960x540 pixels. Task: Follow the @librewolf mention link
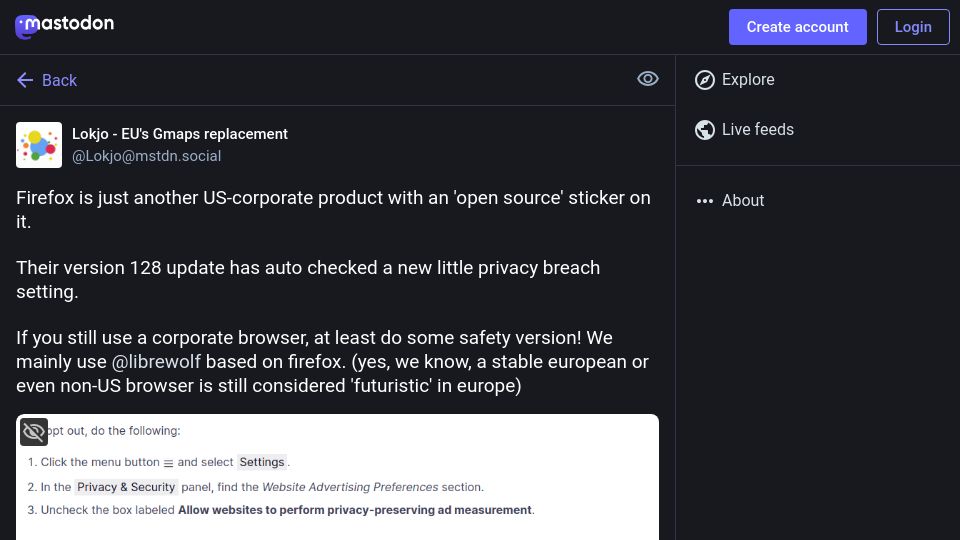coord(156,362)
